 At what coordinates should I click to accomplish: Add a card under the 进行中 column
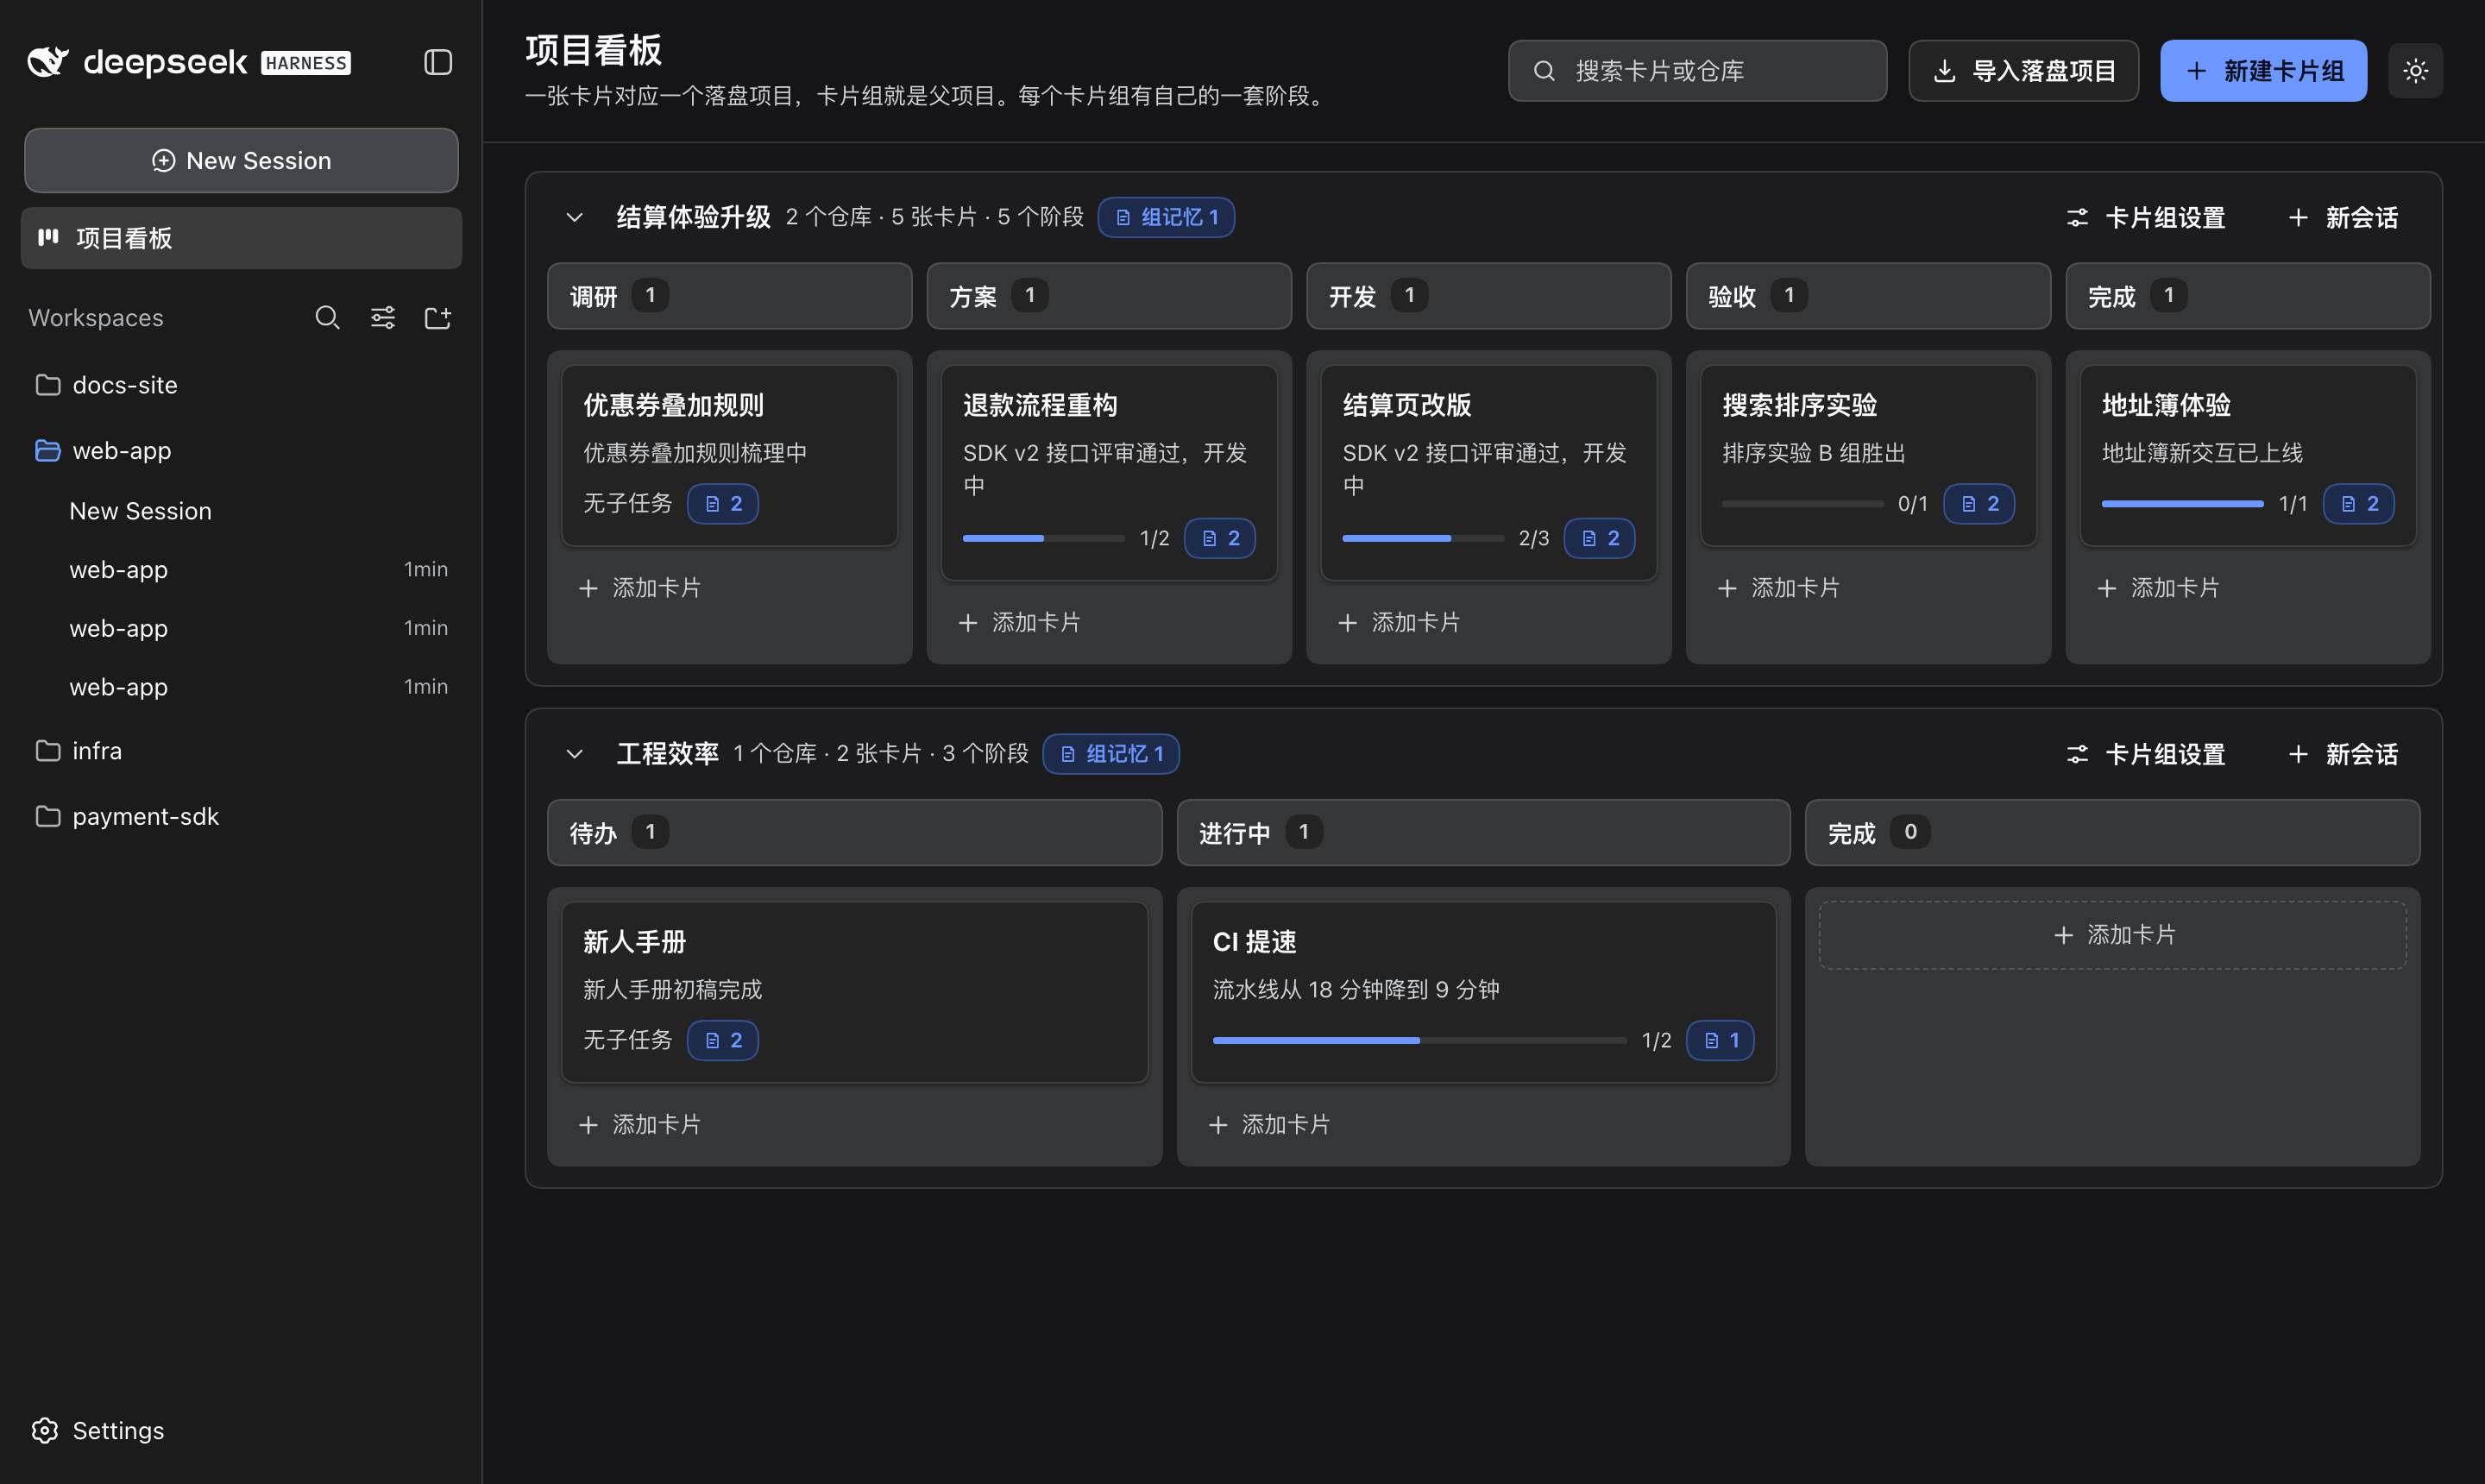(1270, 1125)
